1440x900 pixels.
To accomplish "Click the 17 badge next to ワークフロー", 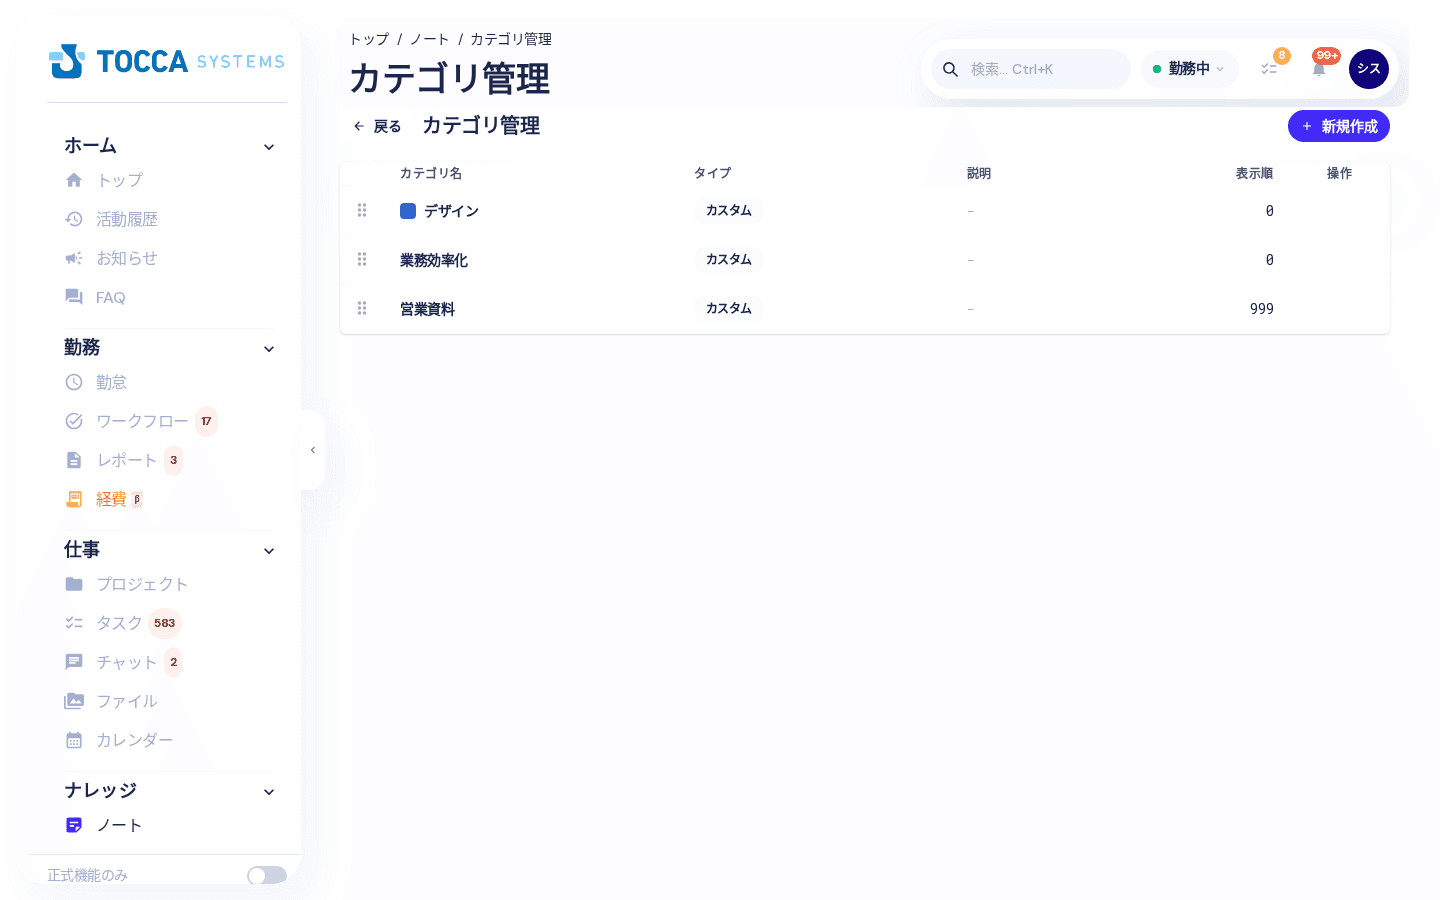I will pos(206,421).
